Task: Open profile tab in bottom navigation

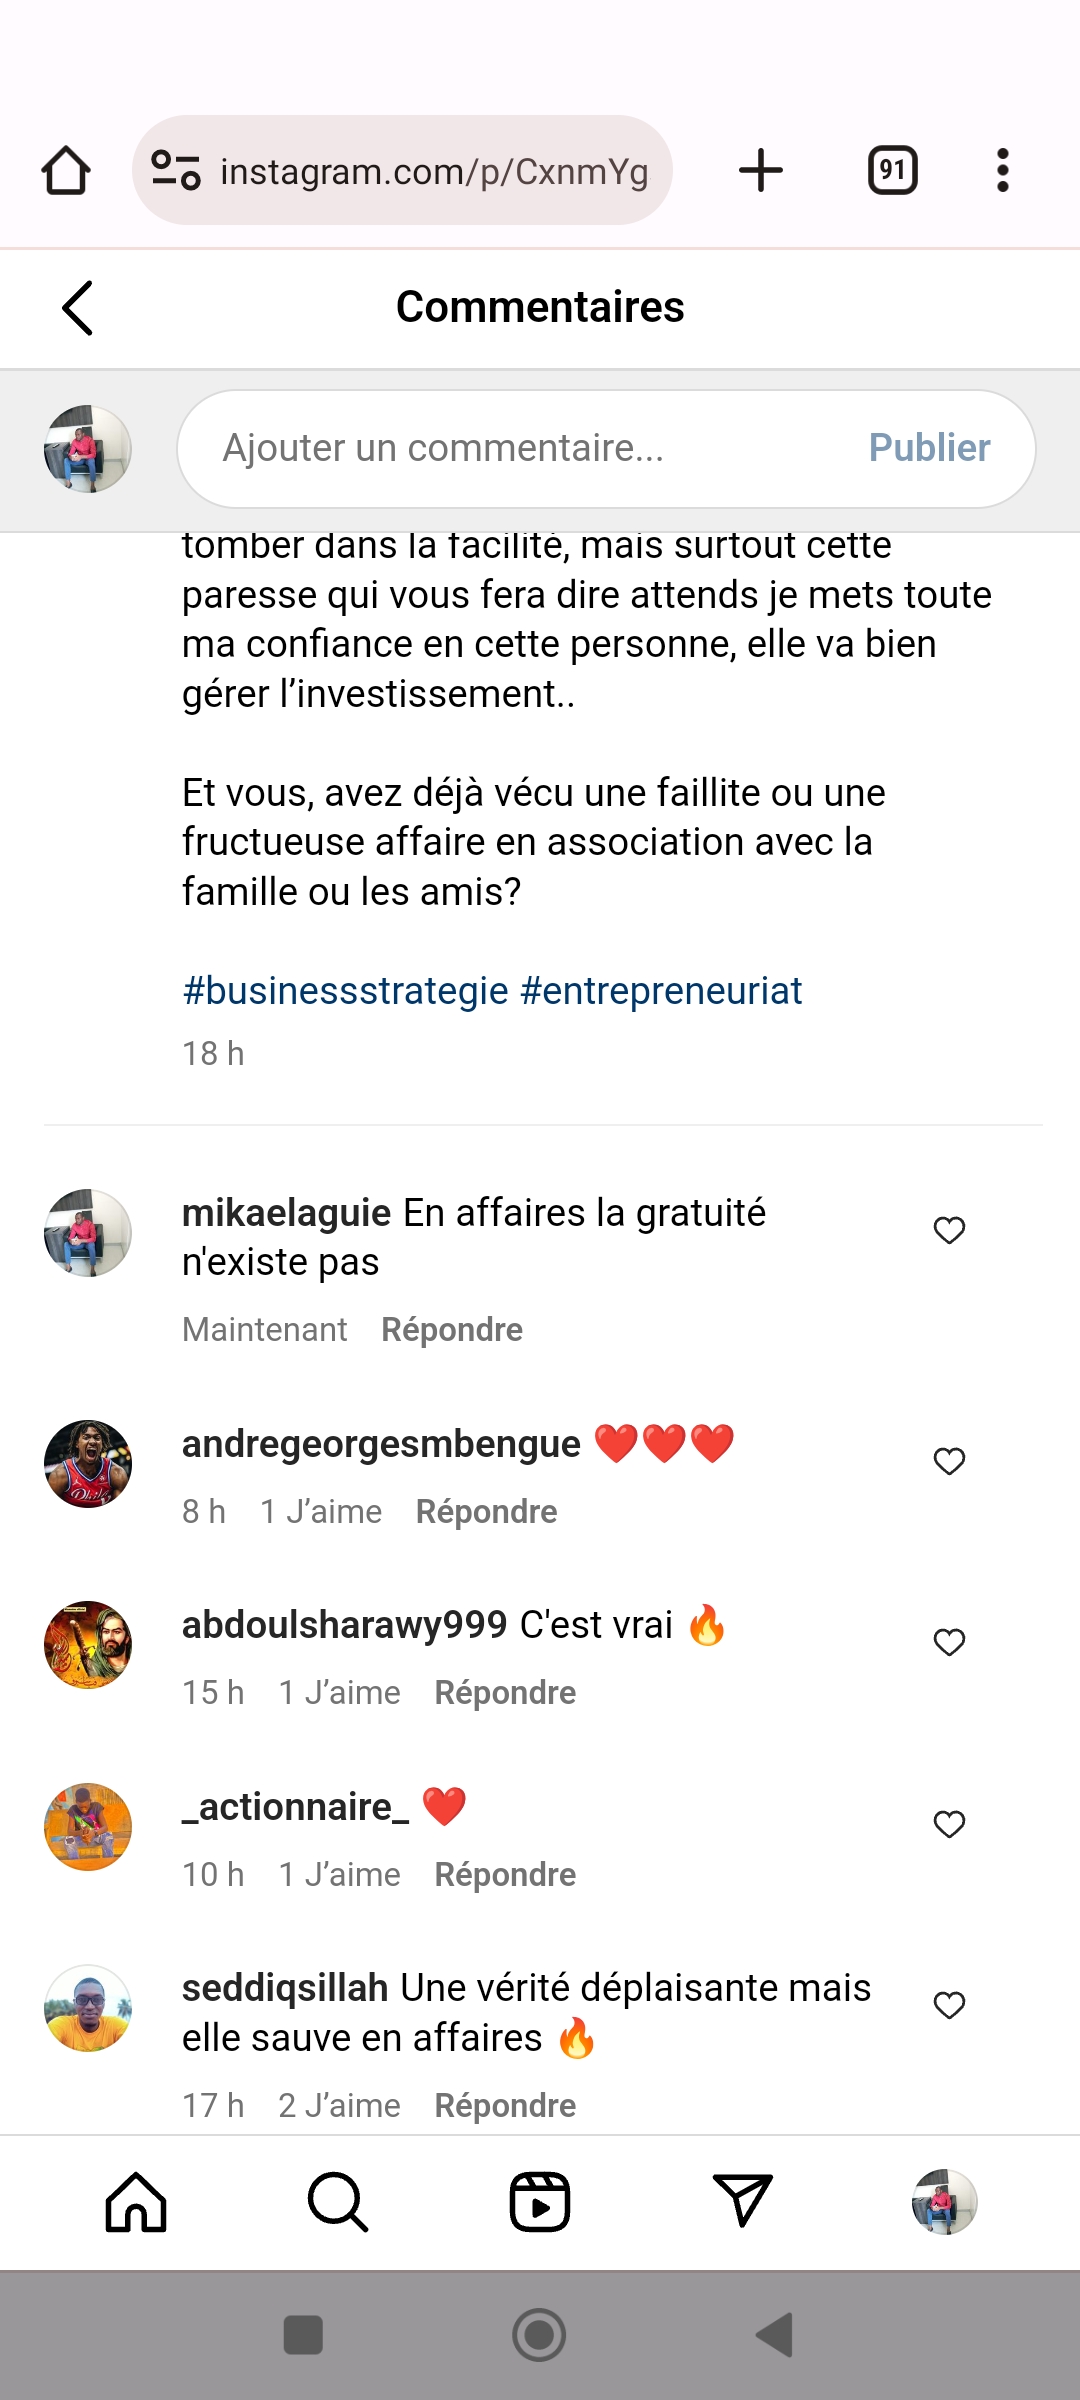Action: 944,2202
